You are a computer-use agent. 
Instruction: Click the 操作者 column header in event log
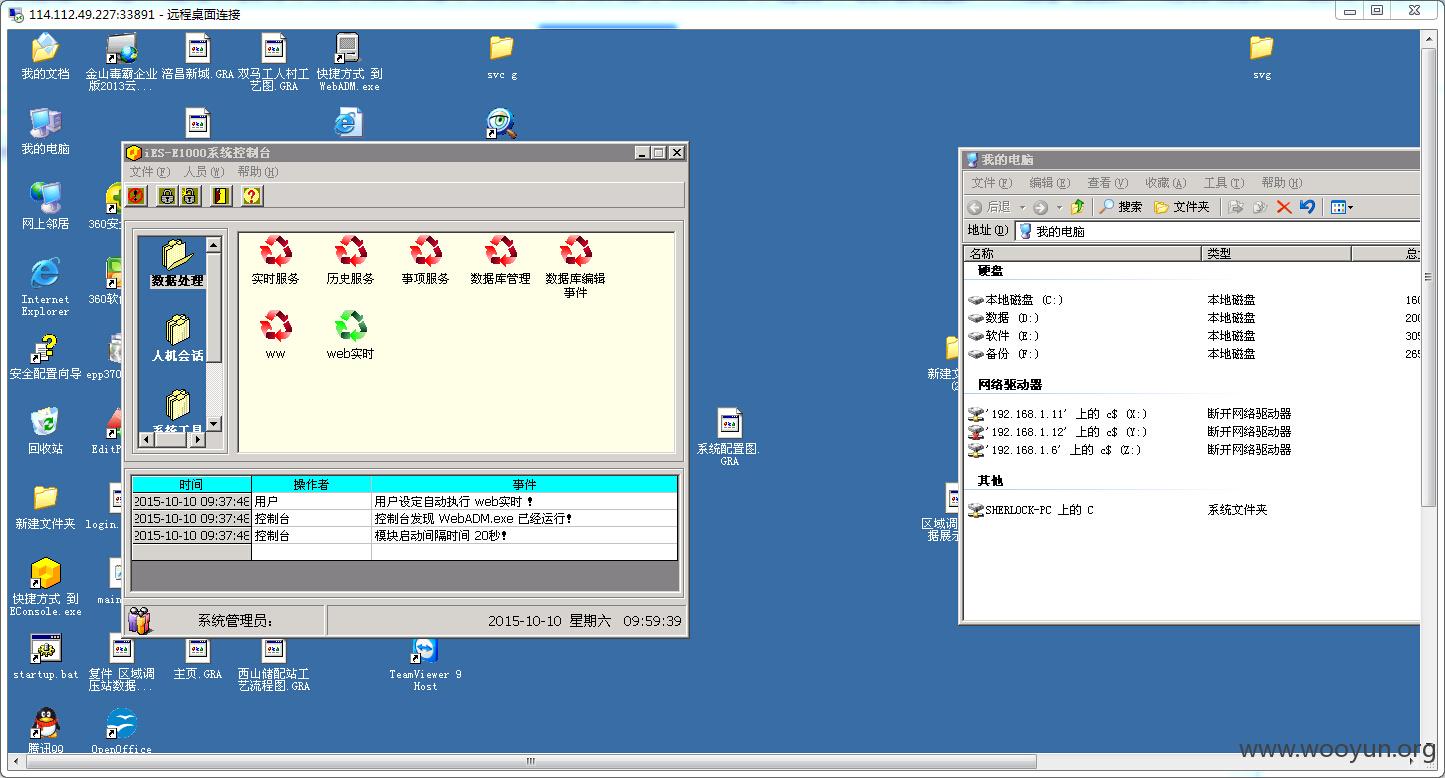coord(311,484)
